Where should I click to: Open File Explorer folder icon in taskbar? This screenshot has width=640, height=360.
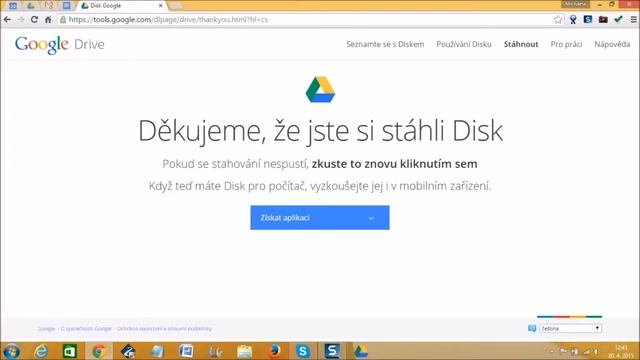(244, 351)
